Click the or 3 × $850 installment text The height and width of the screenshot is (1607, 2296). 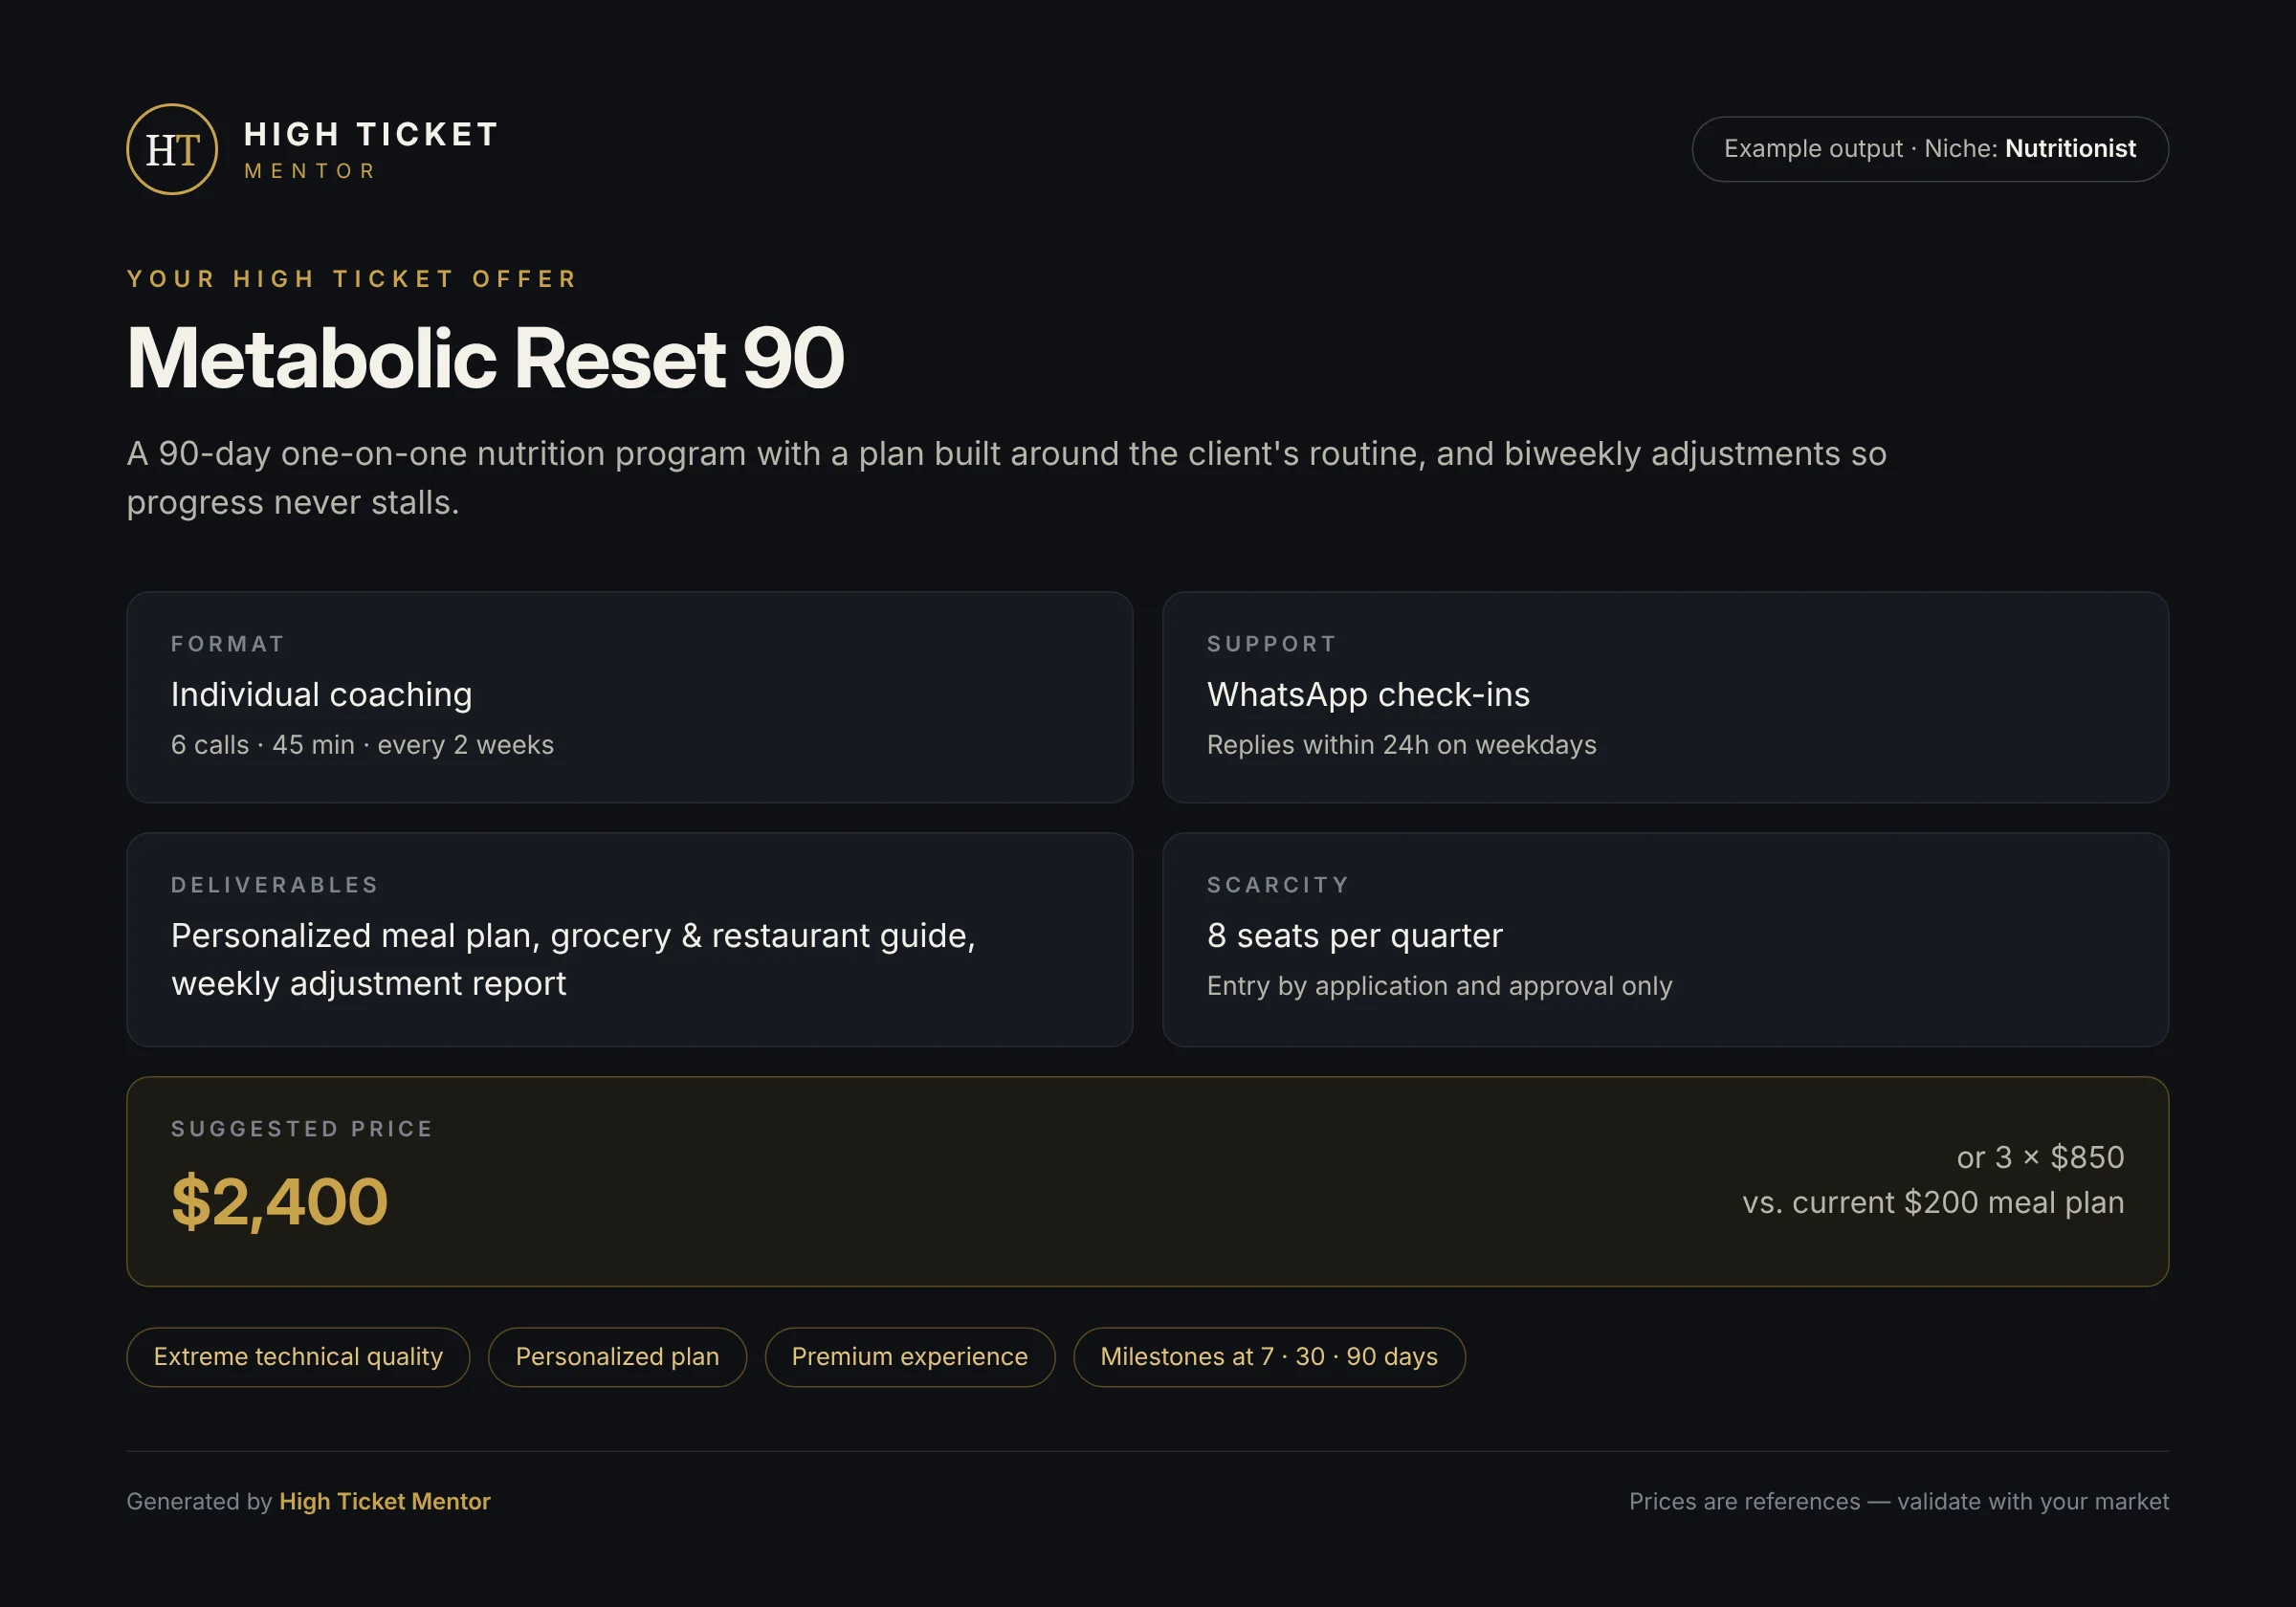(2040, 1157)
